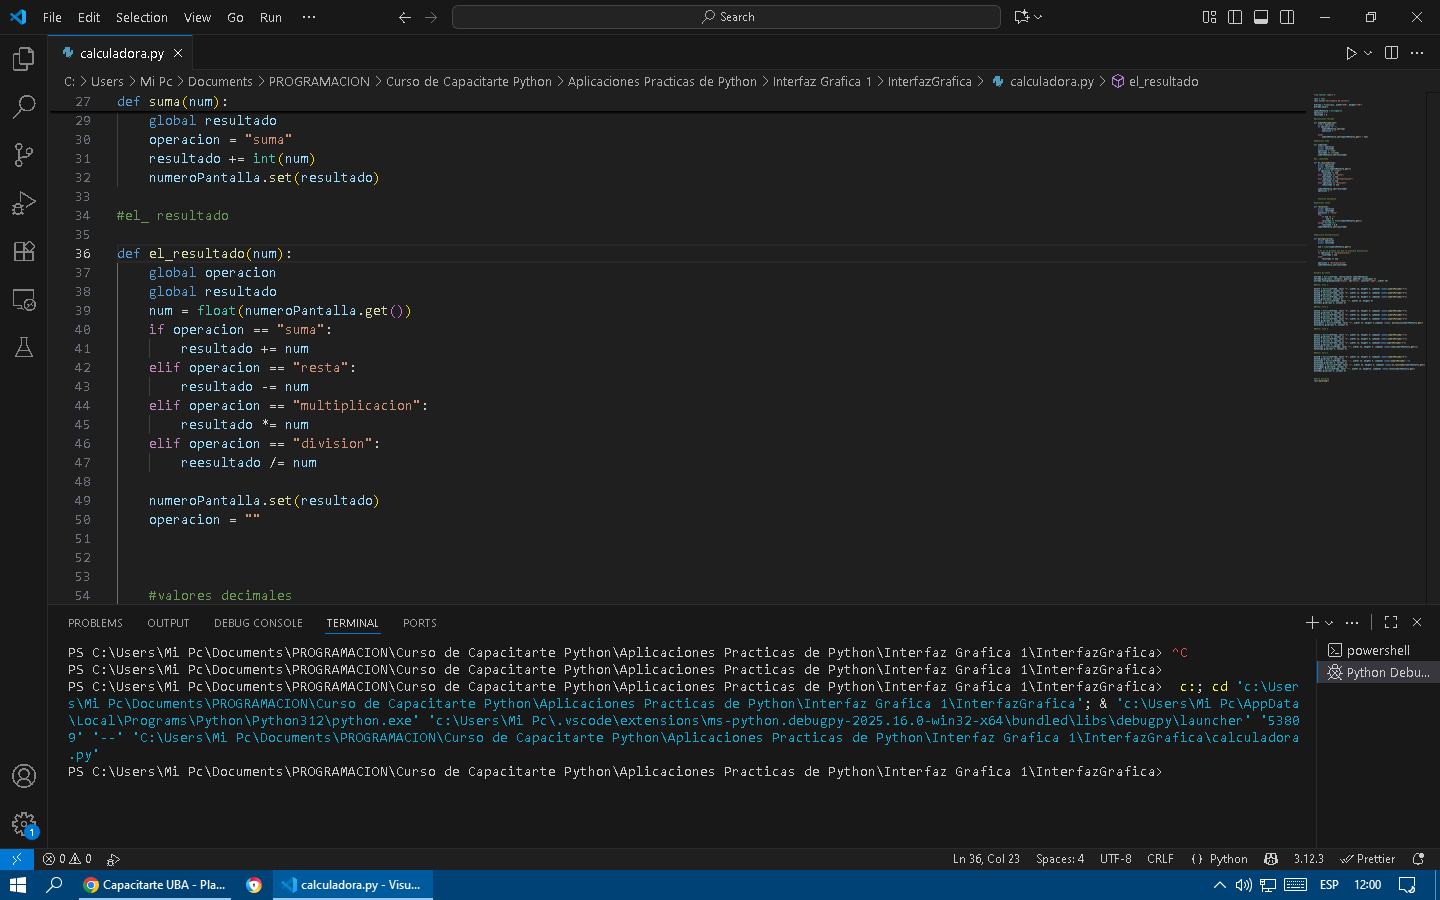This screenshot has width=1440, height=900.
Task: Toggle the bottom panel layout button
Action: pos(1261,17)
